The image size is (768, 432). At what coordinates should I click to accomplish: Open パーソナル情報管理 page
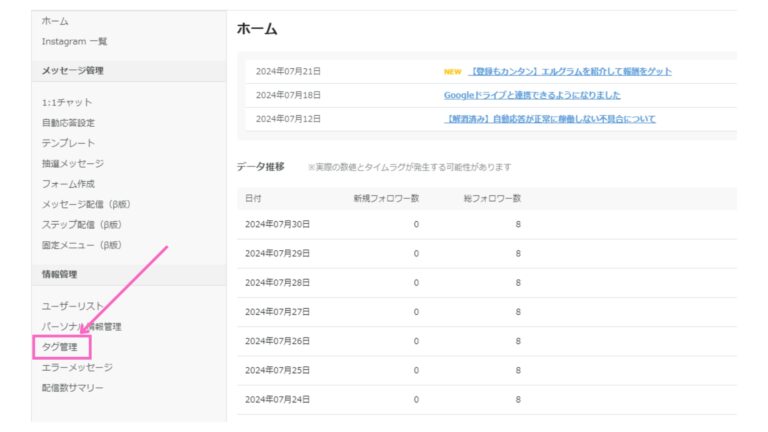(82, 326)
